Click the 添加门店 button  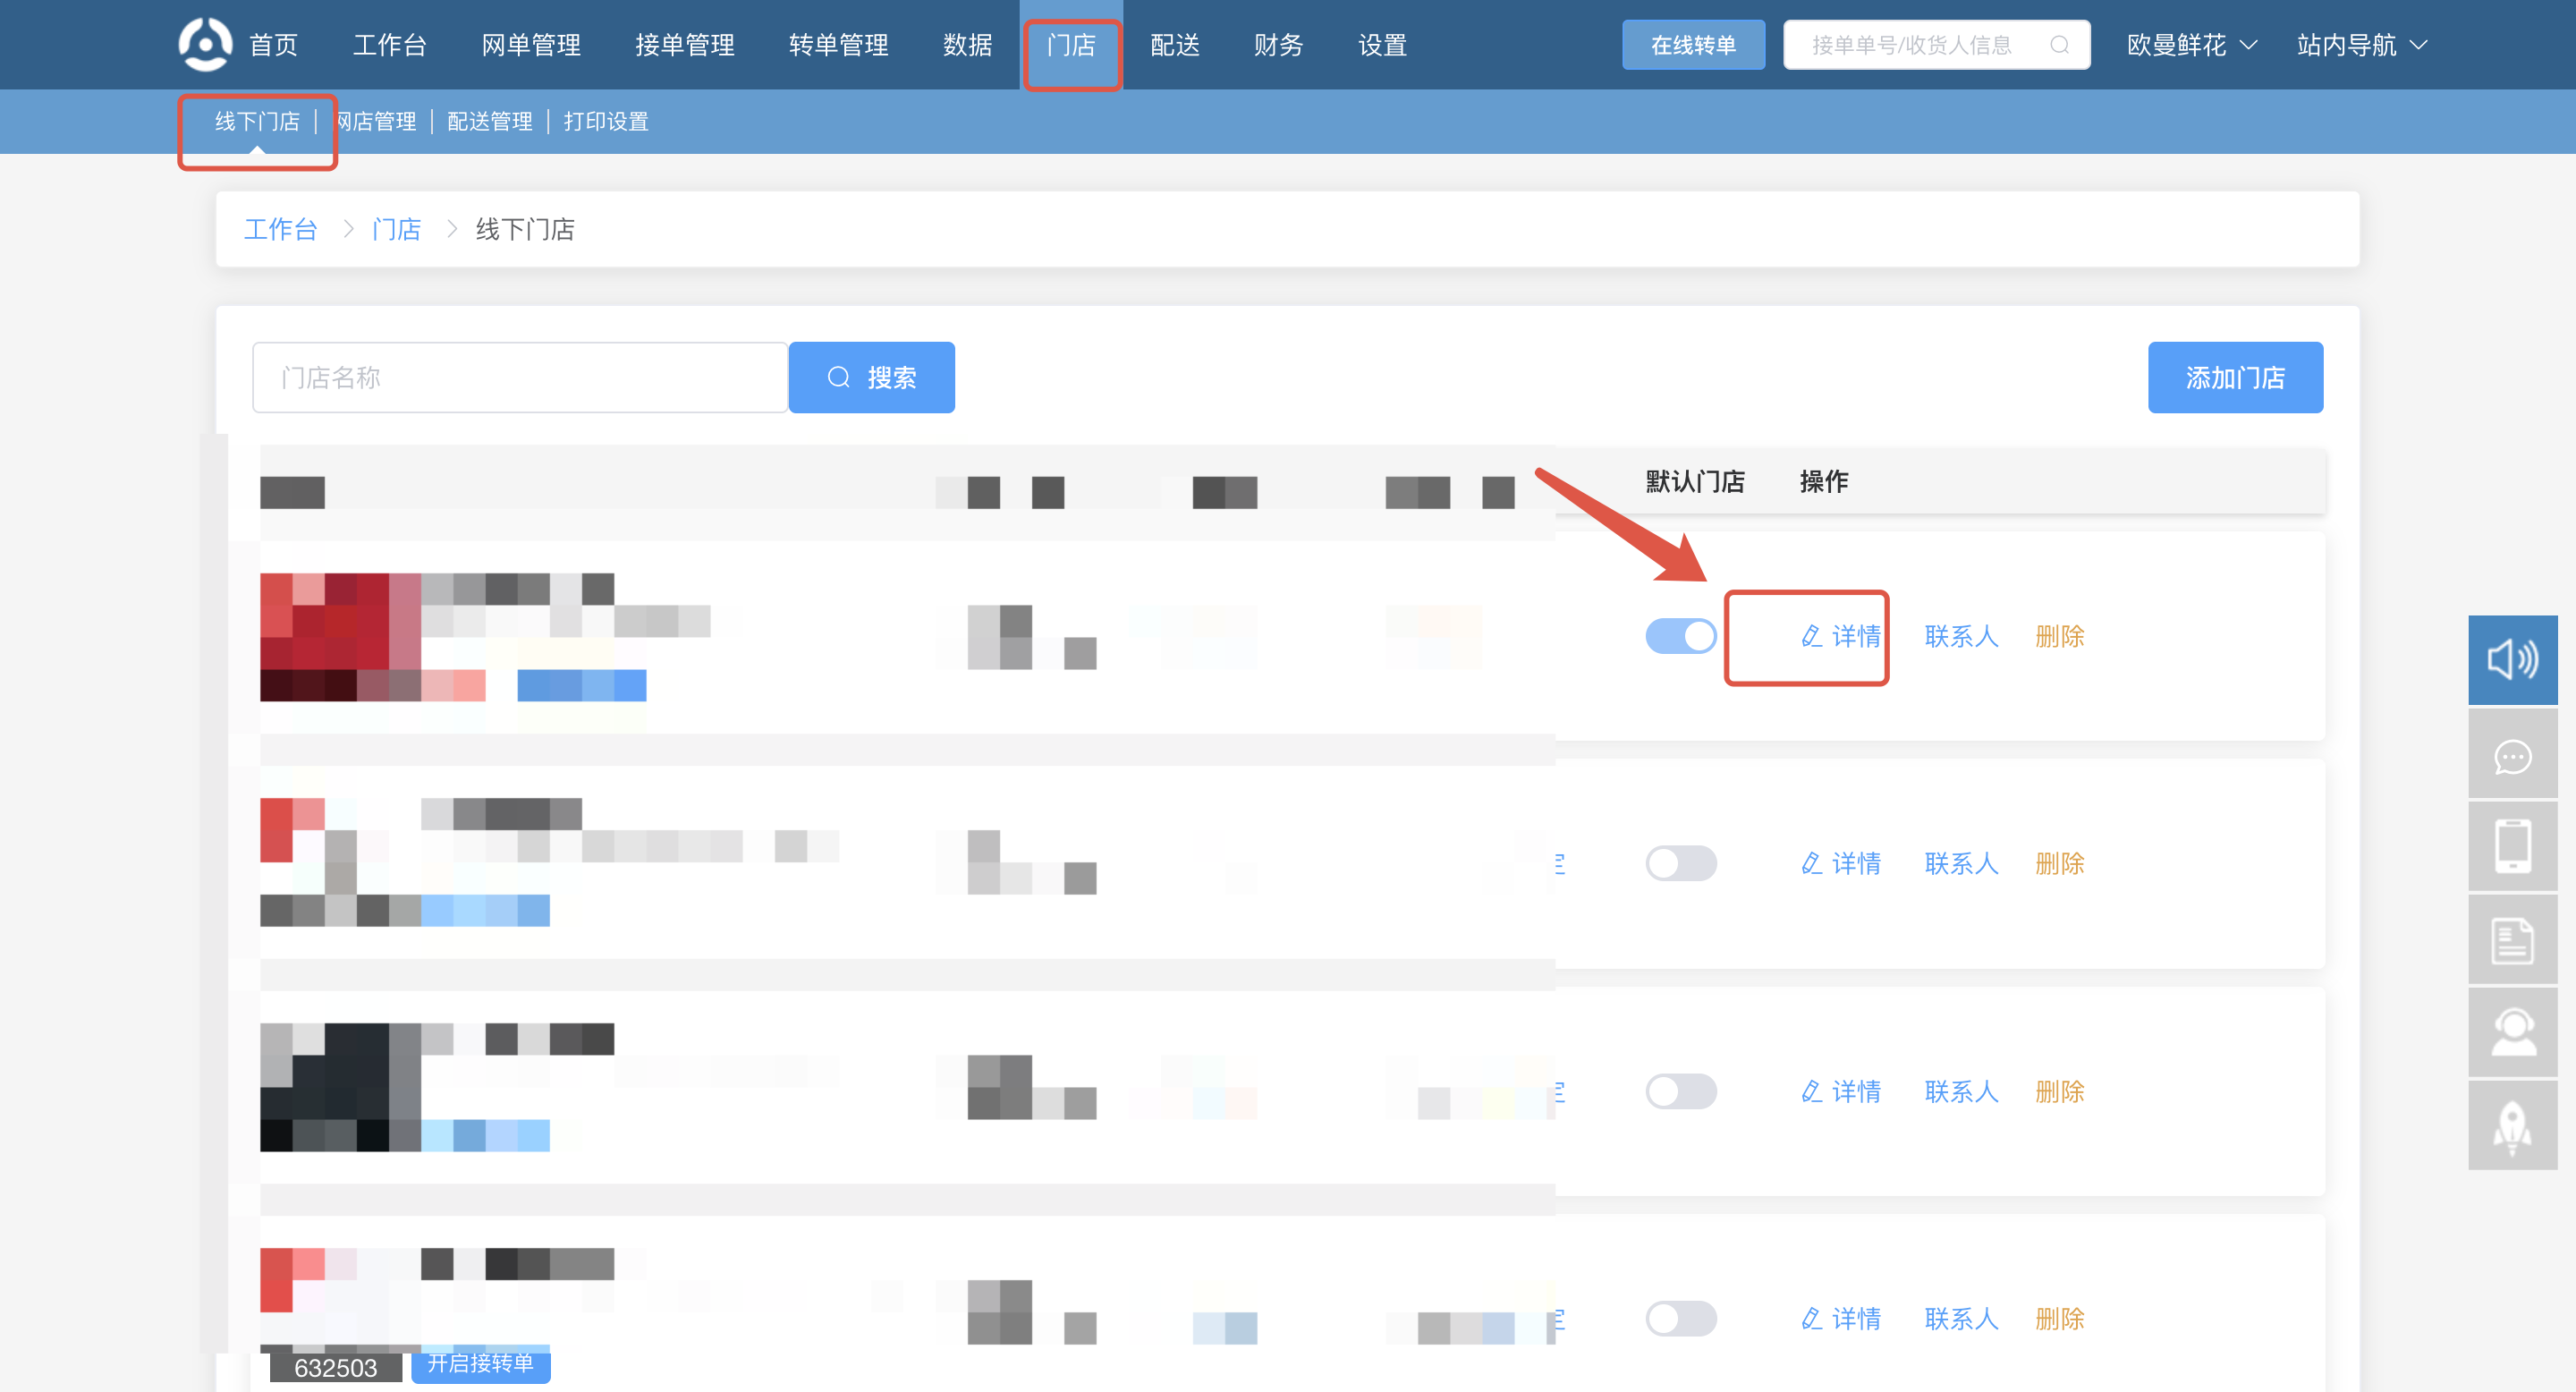click(x=2234, y=378)
